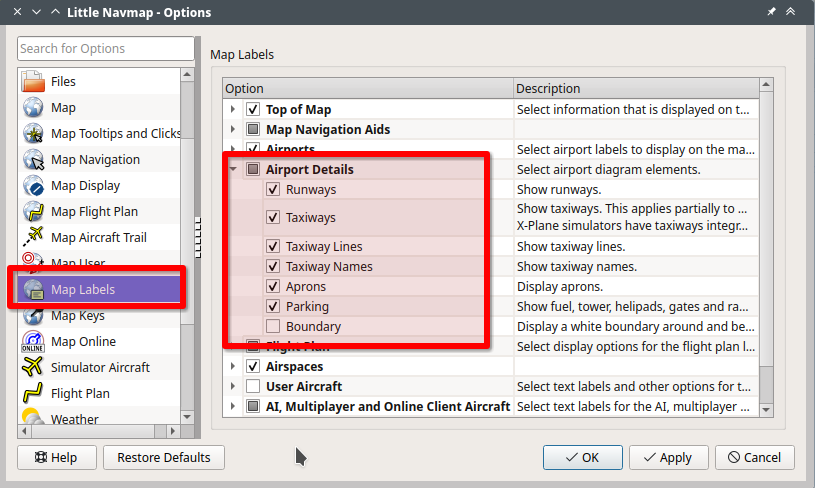Open Simulator Aircraft options page
815x488 pixels.
[99, 367]
